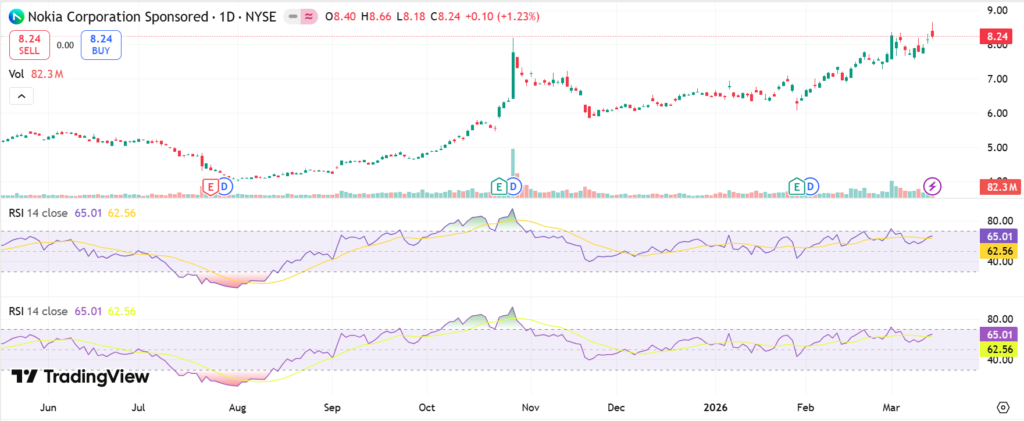Select the lower RSI 14 close legend
Screen dimensions: 1024x421
38,312
